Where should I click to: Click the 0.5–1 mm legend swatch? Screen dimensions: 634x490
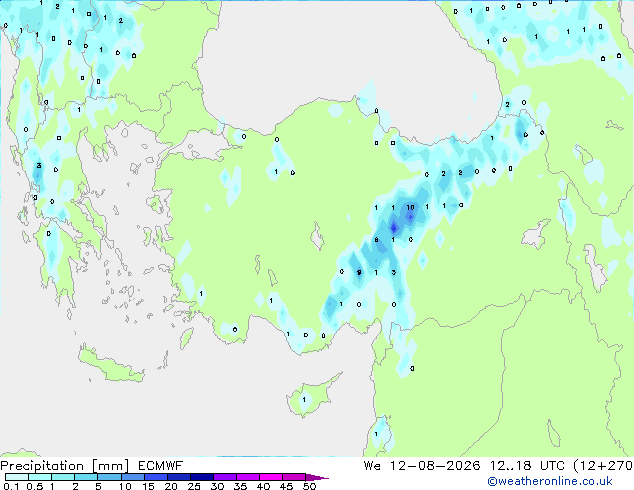click(40, 477)
